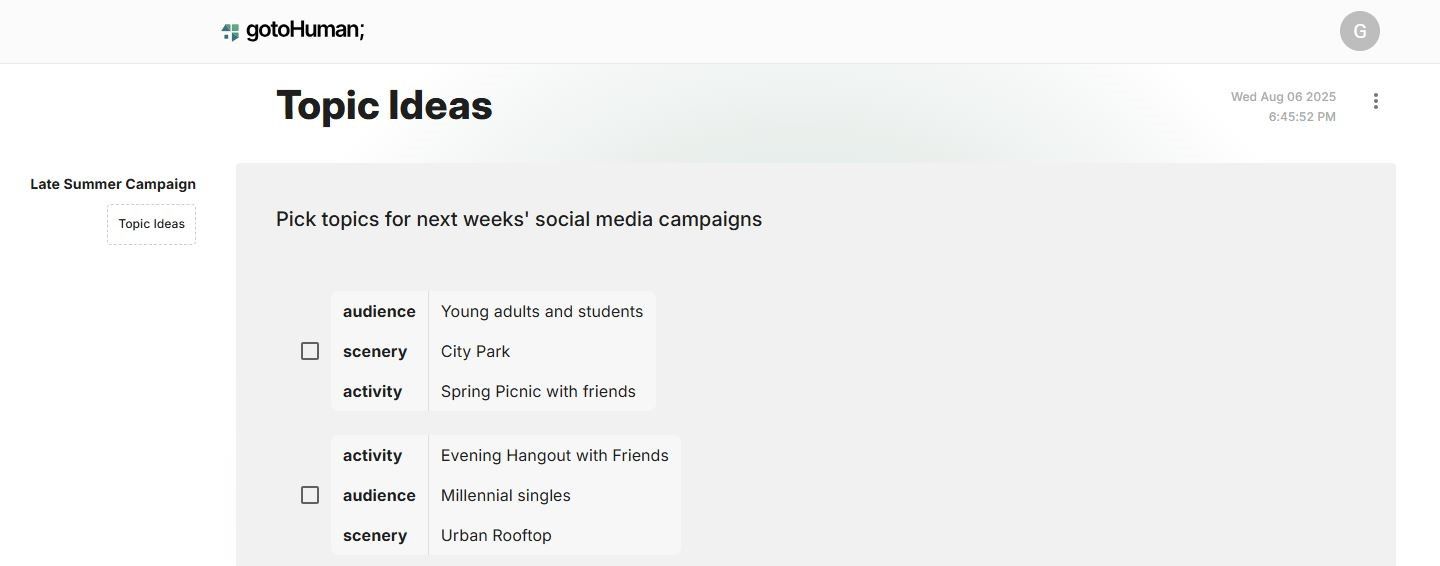Click the Pick topics instruction text

519,219
